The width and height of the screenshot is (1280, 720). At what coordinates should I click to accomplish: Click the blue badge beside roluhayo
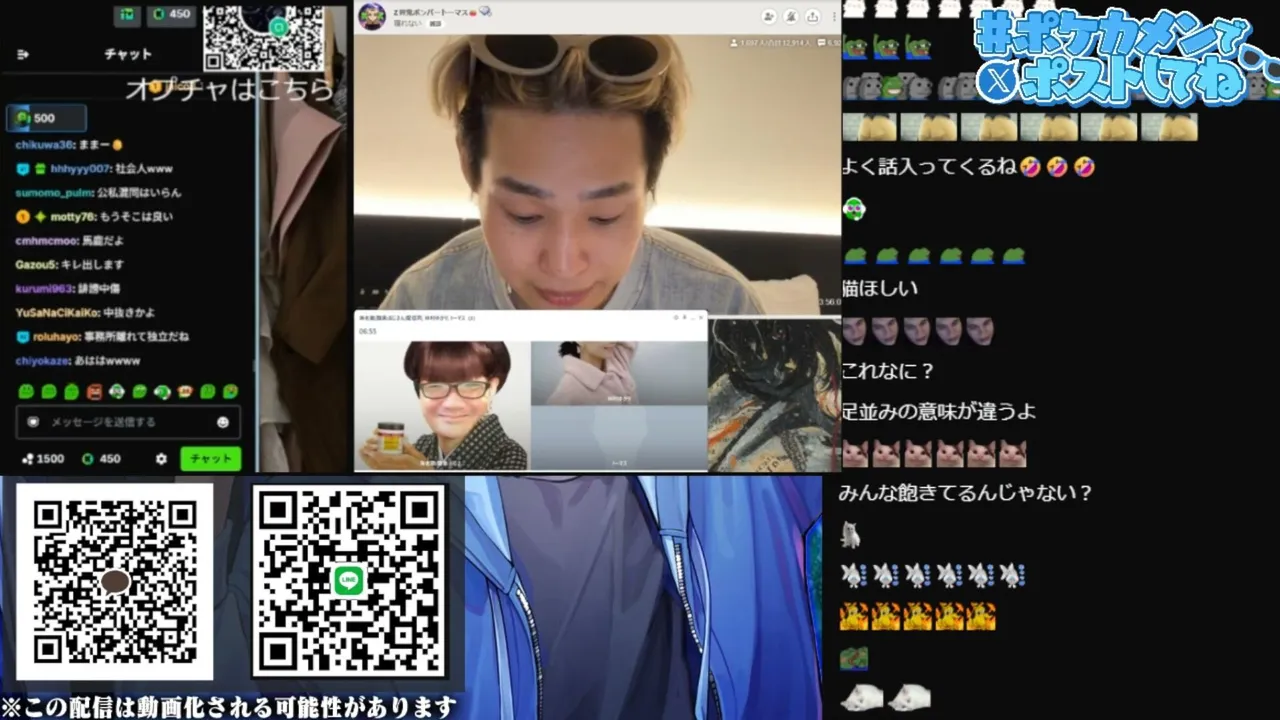coord(22,337)
